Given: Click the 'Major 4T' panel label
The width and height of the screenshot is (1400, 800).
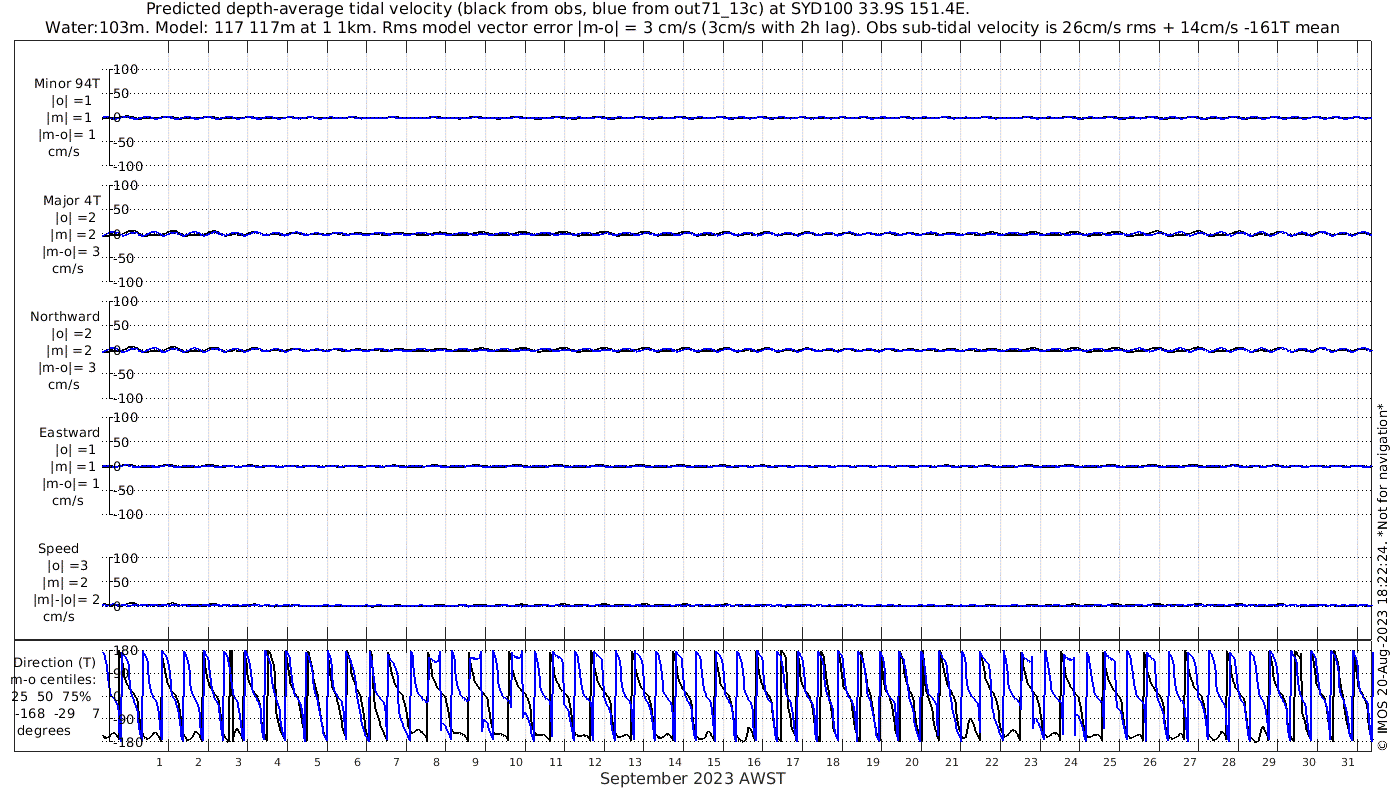Looking at the screenshot, I should pos(72,201).
